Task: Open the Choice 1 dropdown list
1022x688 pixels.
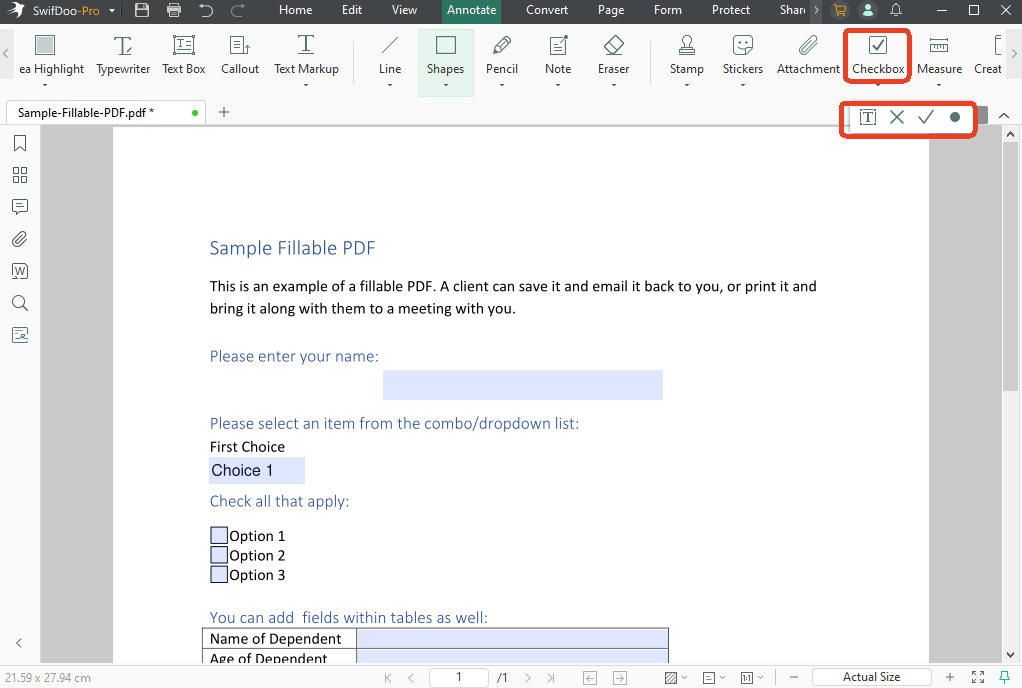Action: point(257,470)
